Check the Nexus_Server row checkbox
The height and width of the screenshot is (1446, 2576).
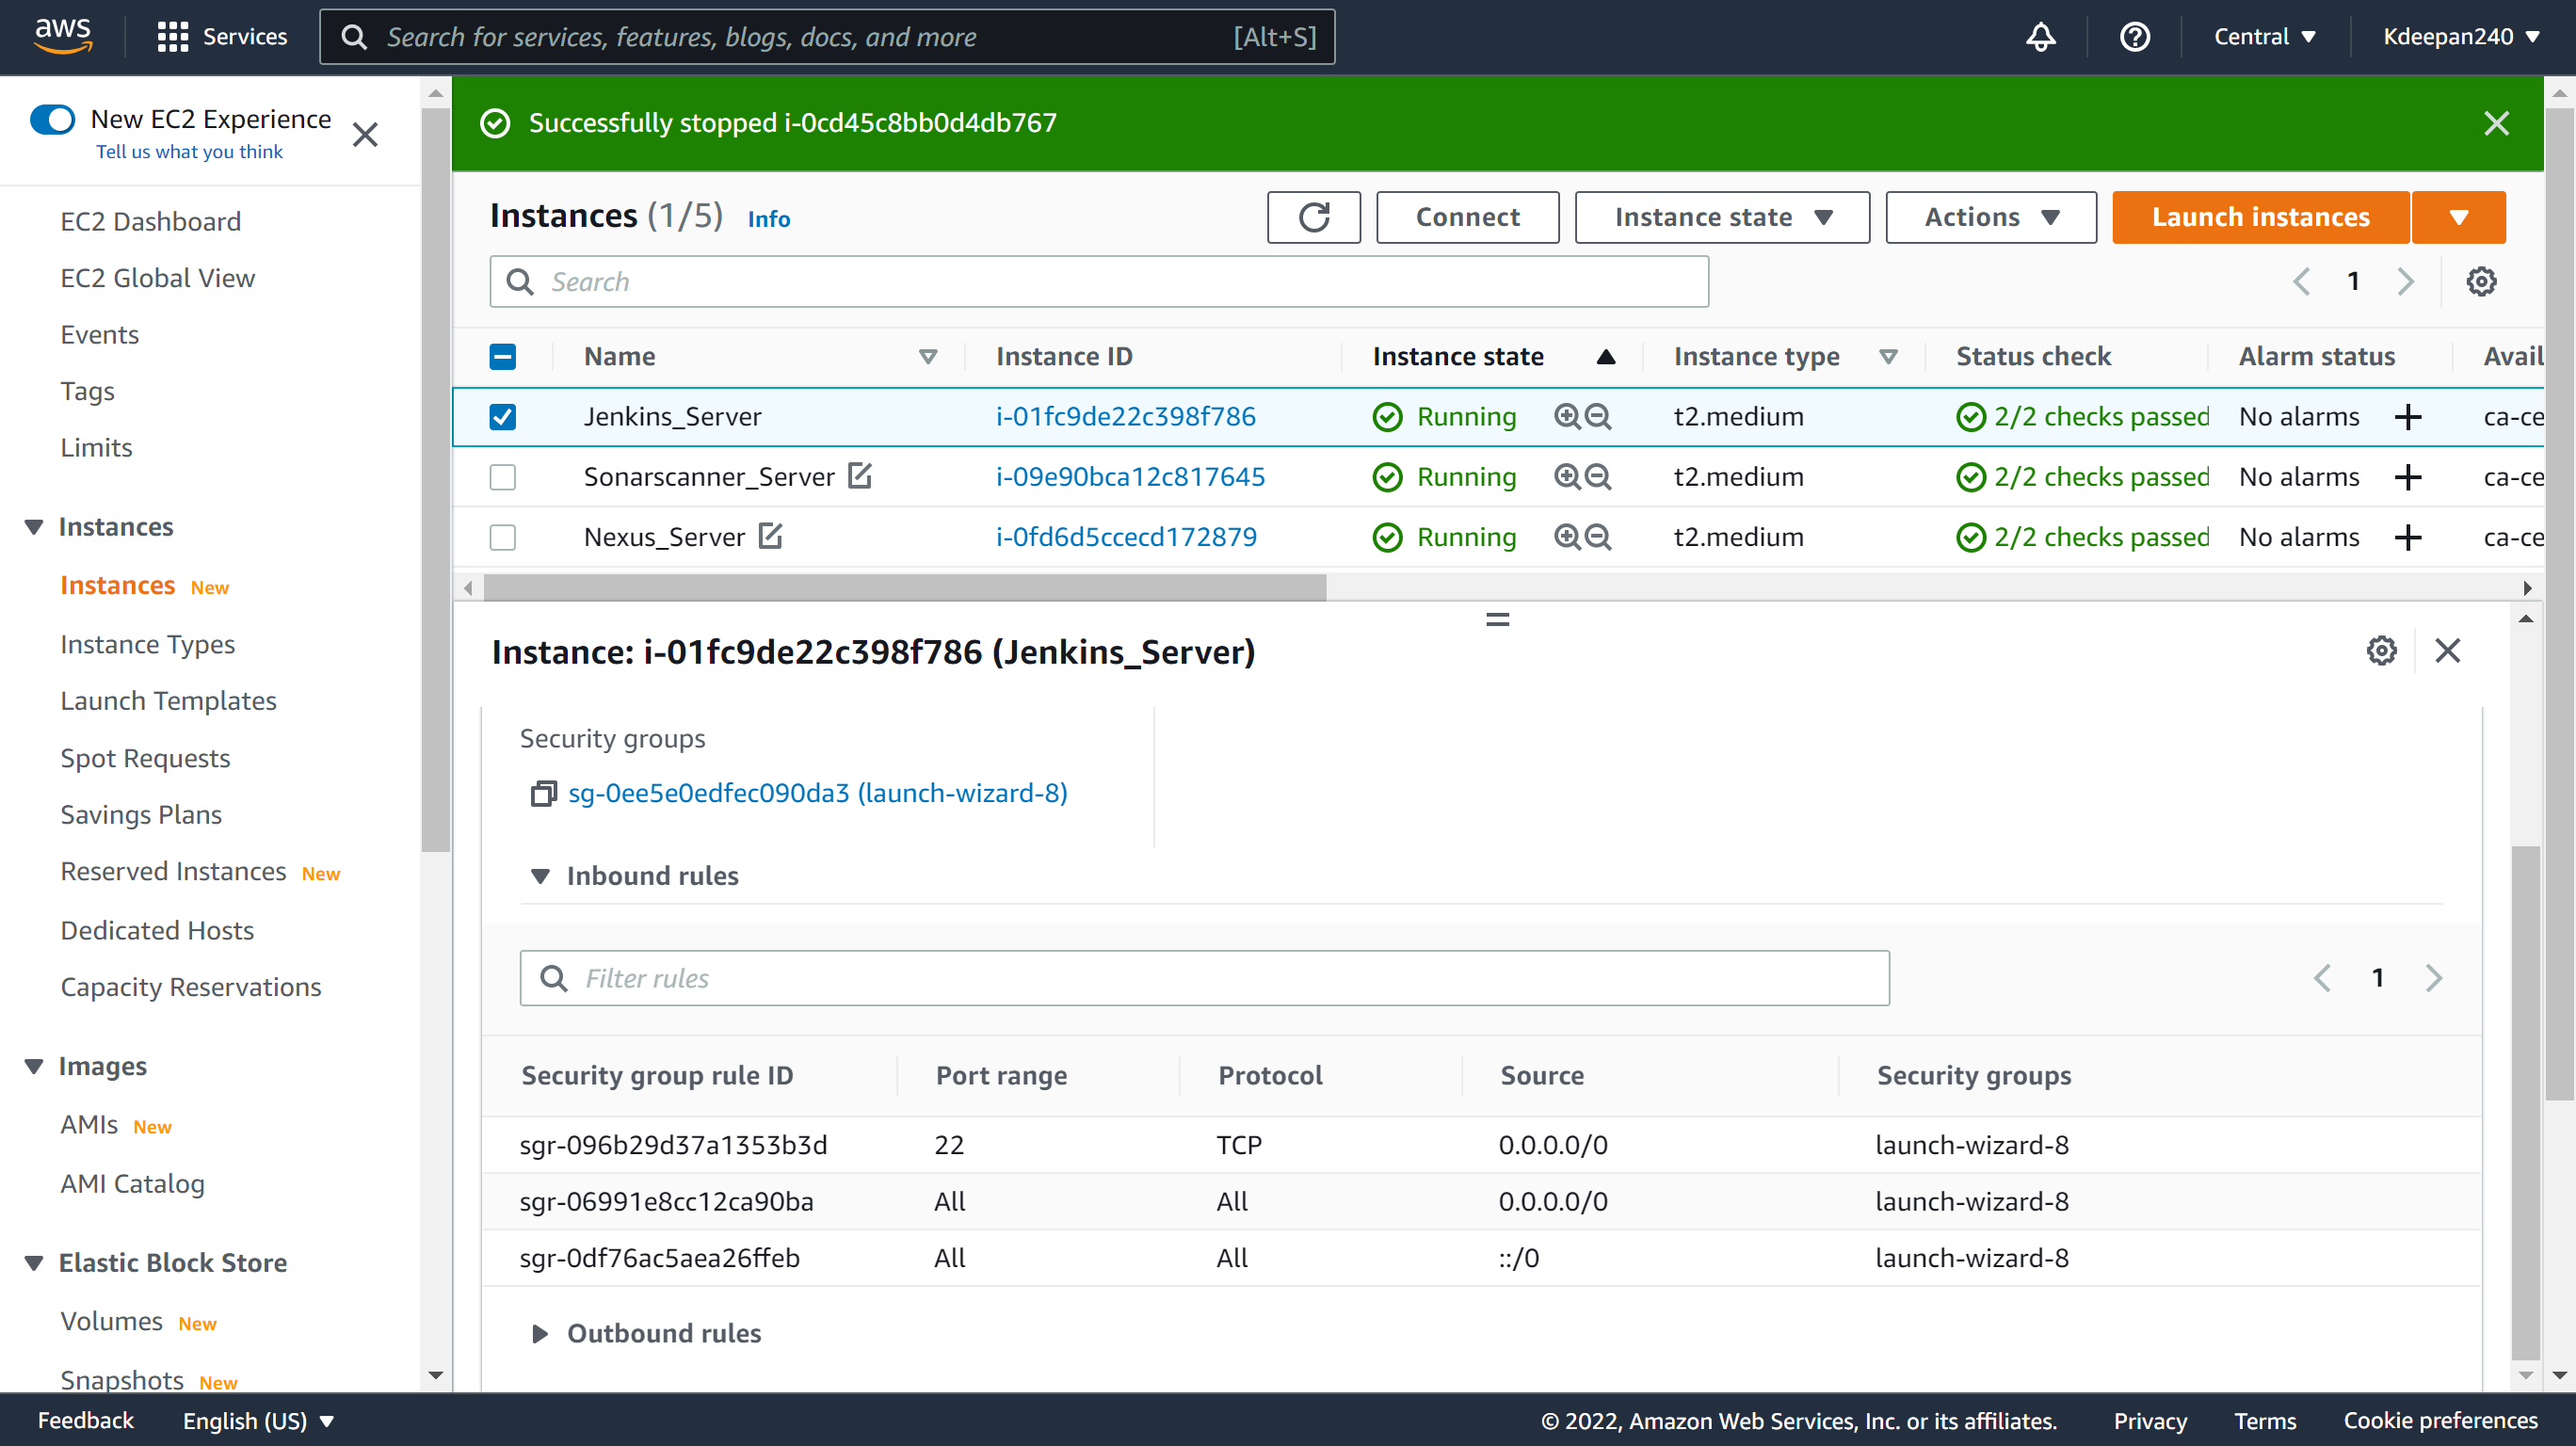[503, 537]
